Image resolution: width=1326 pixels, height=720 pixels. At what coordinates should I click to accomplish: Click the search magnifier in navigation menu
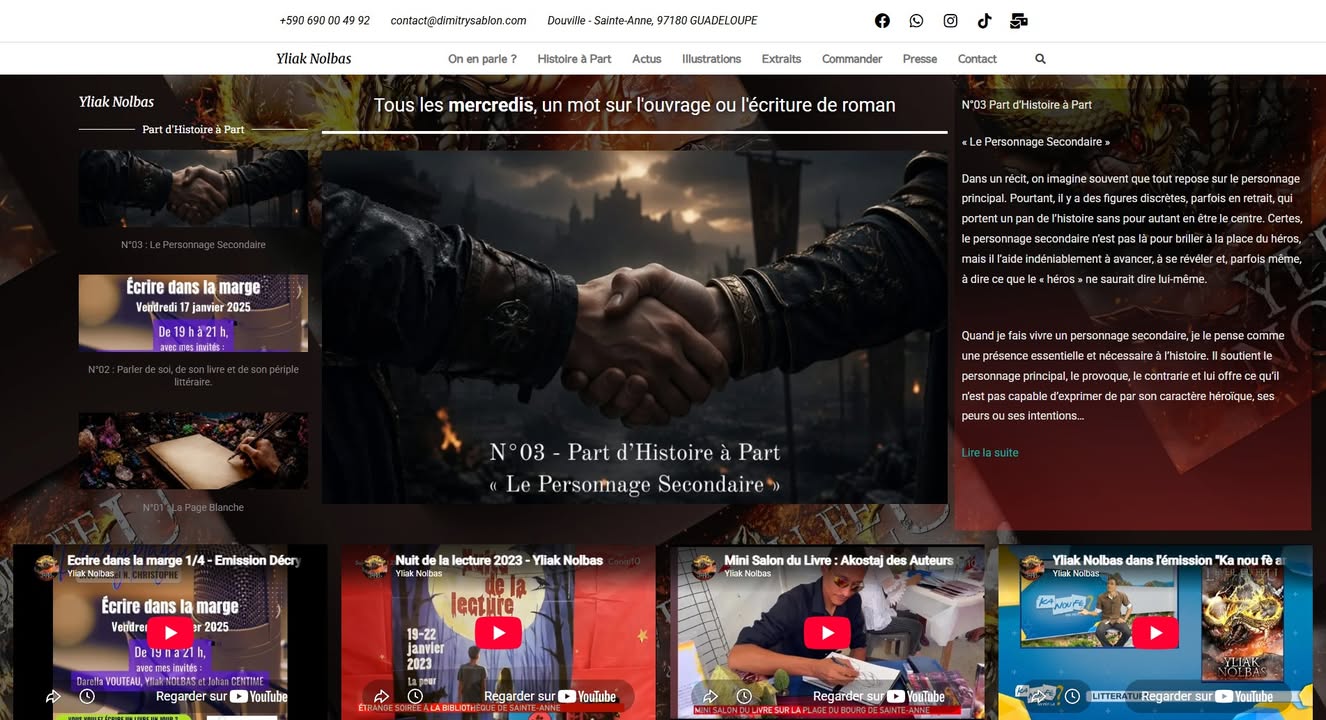tap(1040, 59)
